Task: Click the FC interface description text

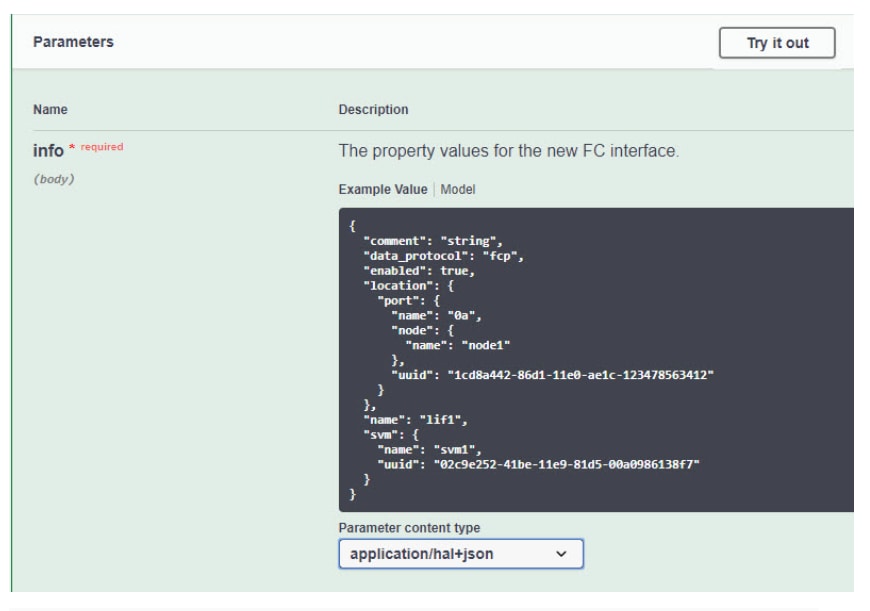Action: 508,151
